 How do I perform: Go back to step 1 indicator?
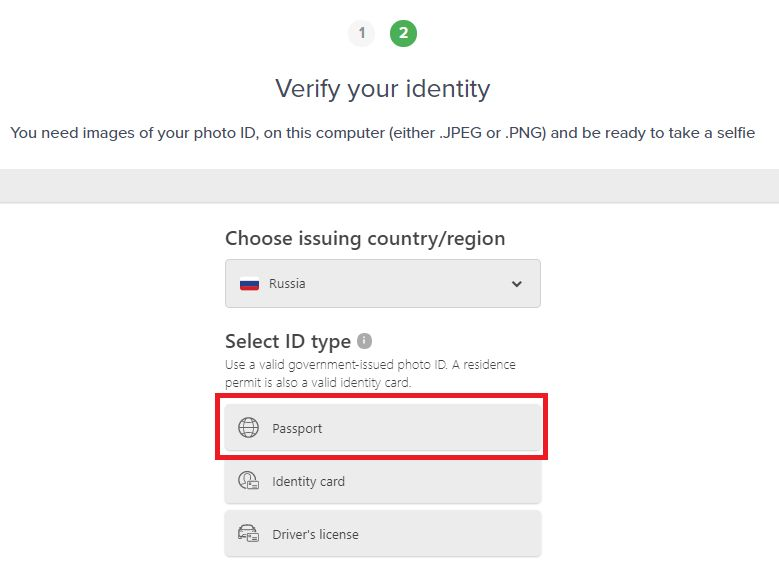coord(362,33)
